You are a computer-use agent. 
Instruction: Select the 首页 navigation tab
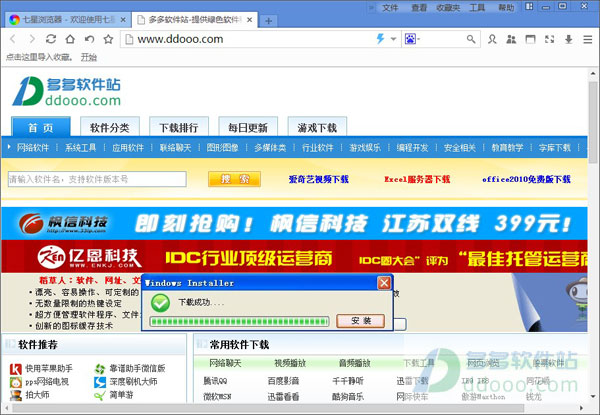click(x=41, y=127)
